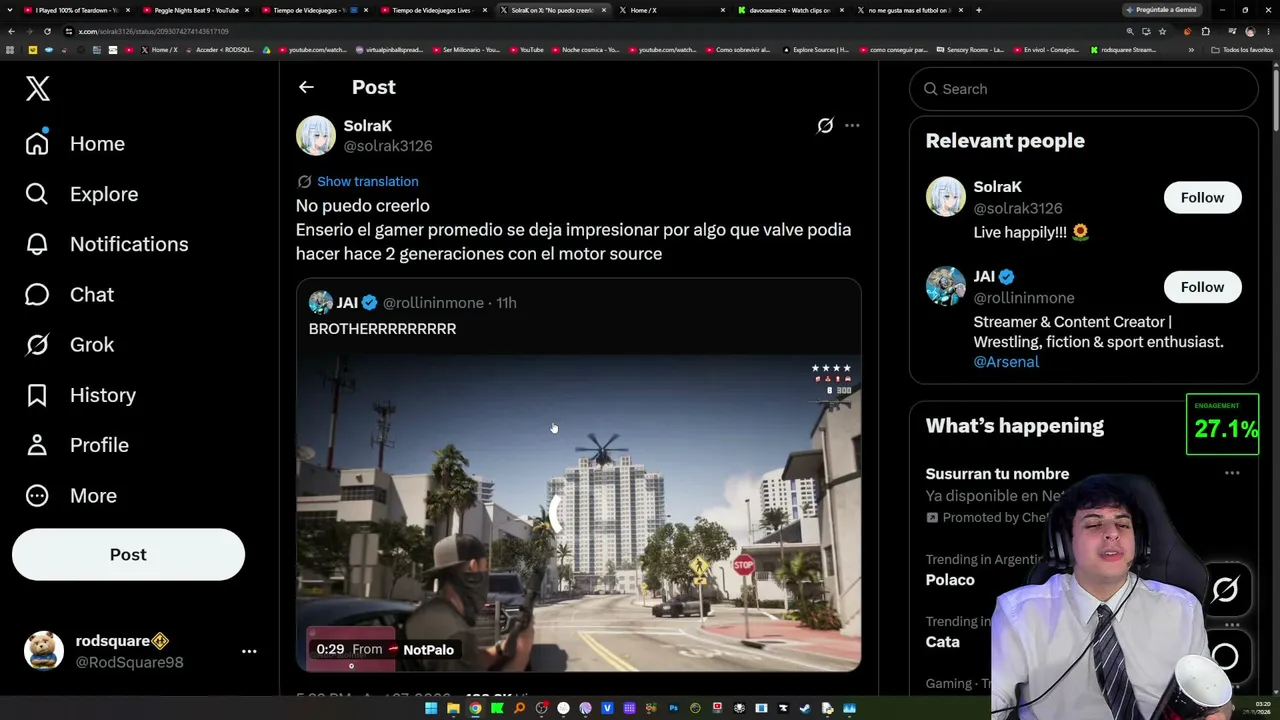Switch to the Peggle Nights Beat 9 tab
The image size is (1280, 720).
click(x=196, y=10)
